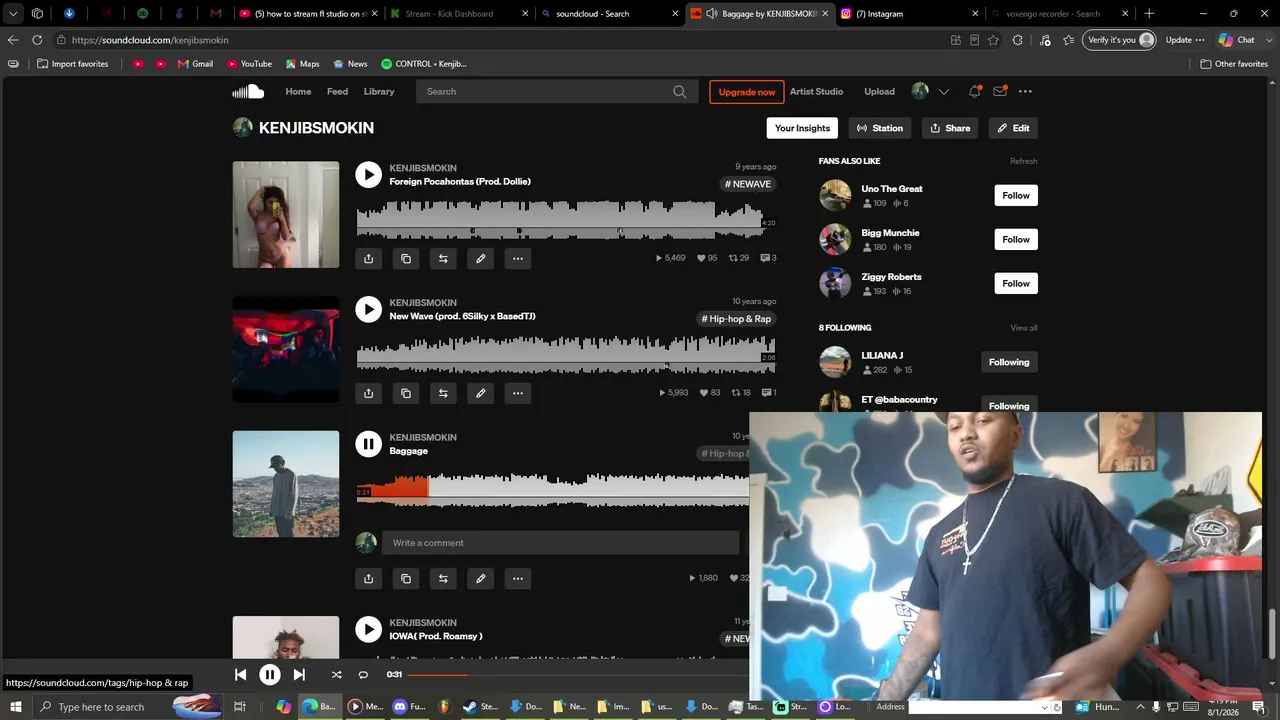Repost the Baggage track
The width and height of the screenshot is (1280, 720).
tap(443, 578)
